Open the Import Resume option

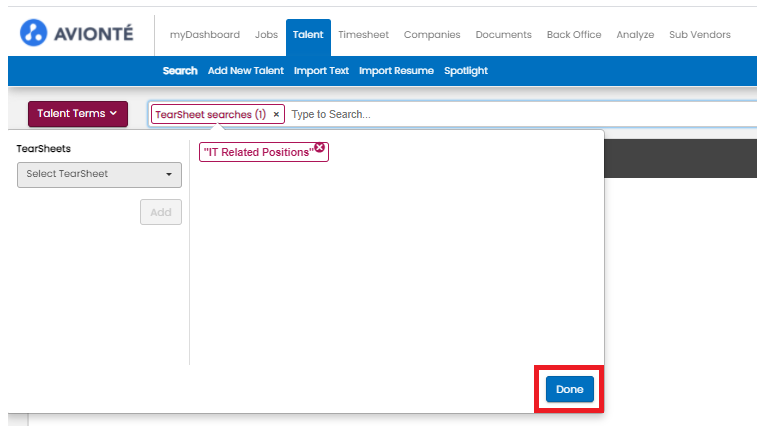tap(397, 71)
